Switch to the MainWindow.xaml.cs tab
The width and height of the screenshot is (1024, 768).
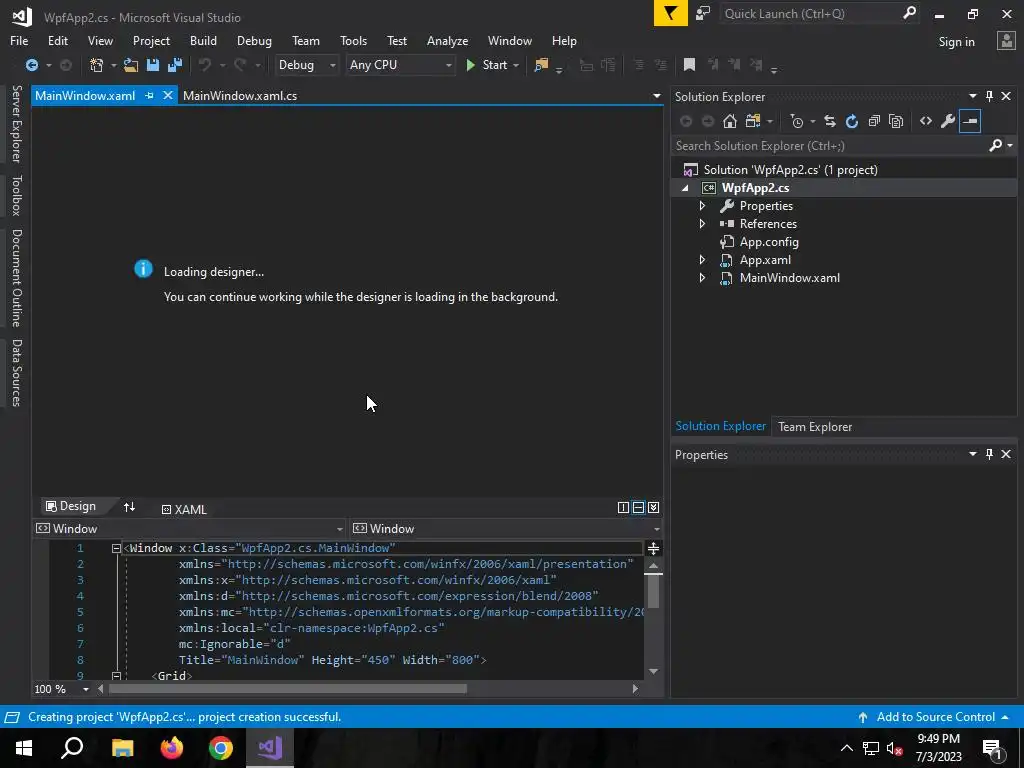[240, 95]
